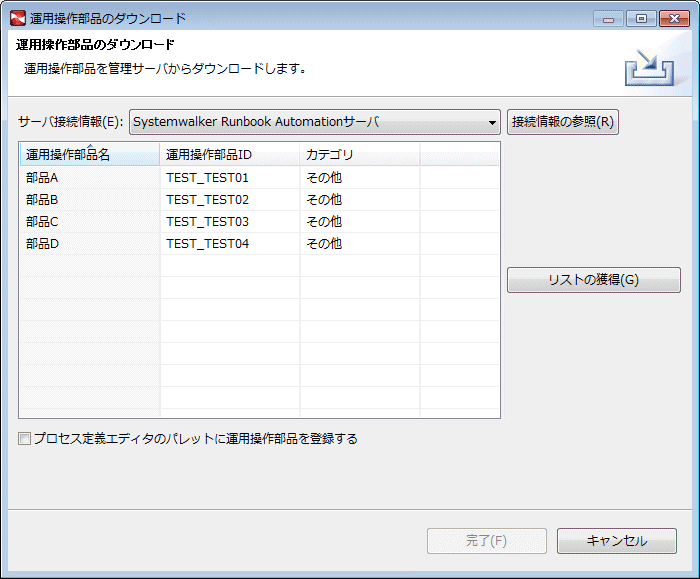Sort by カテゴリ column header

pyautogui.click(x=360, y=154)
